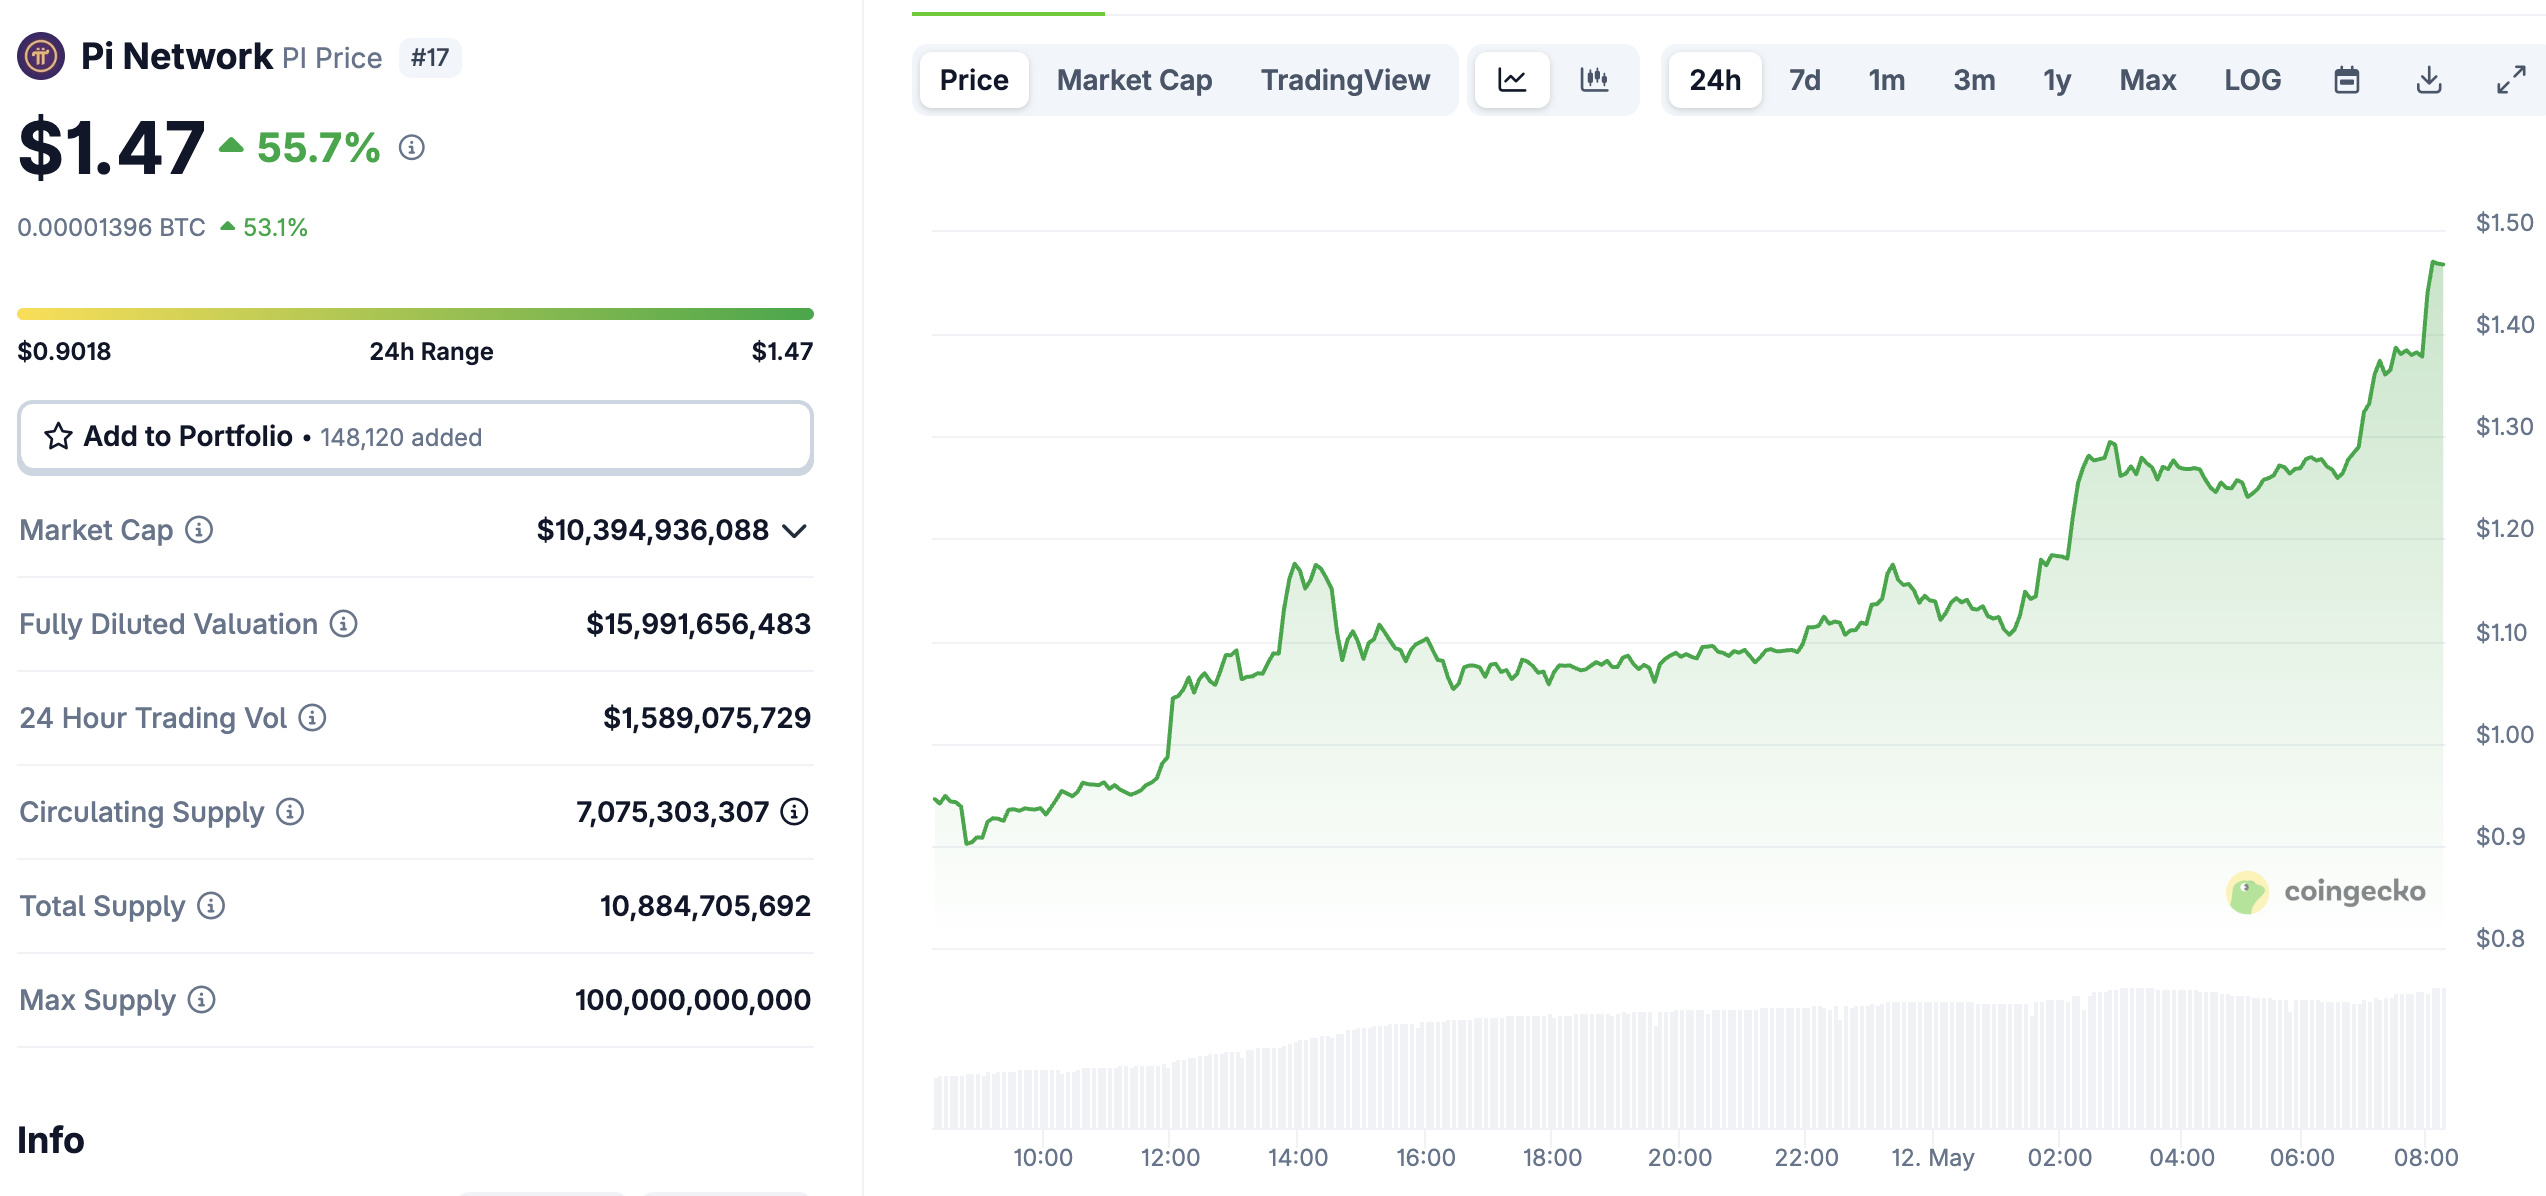Viewport: 2546px width, 1196px height.
Task: Expand chart to fullscreen icon
Action: pos(2511,80)
